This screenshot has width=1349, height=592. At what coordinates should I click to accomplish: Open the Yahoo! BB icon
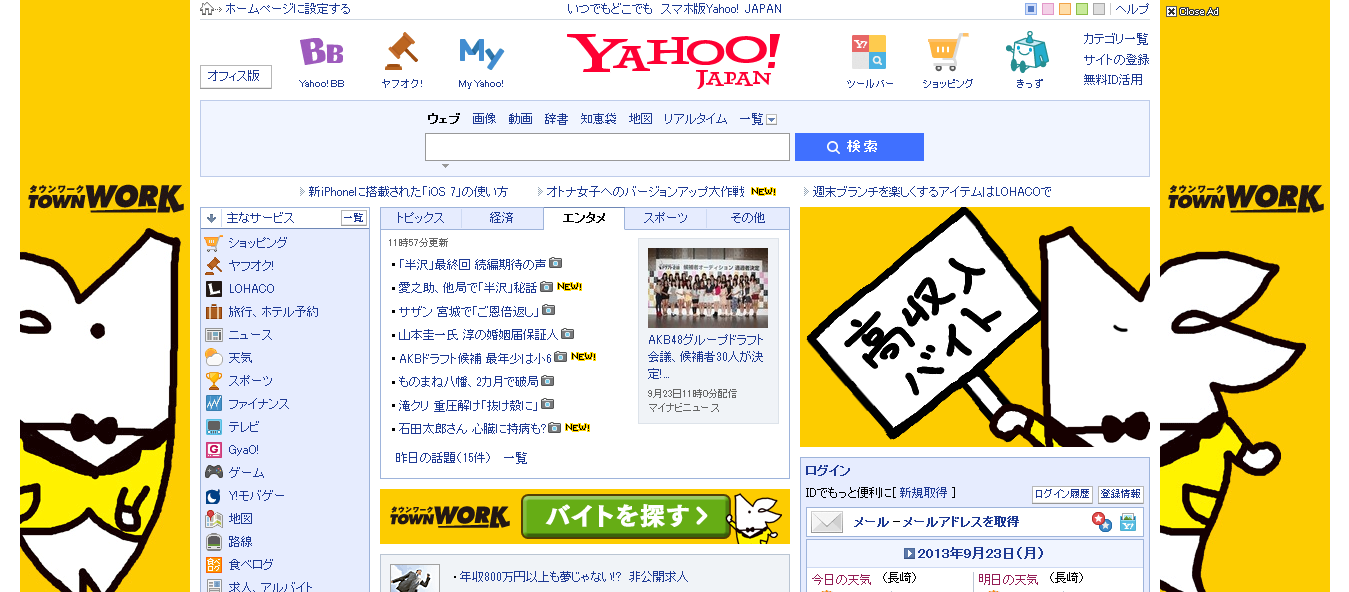point(321,52)
